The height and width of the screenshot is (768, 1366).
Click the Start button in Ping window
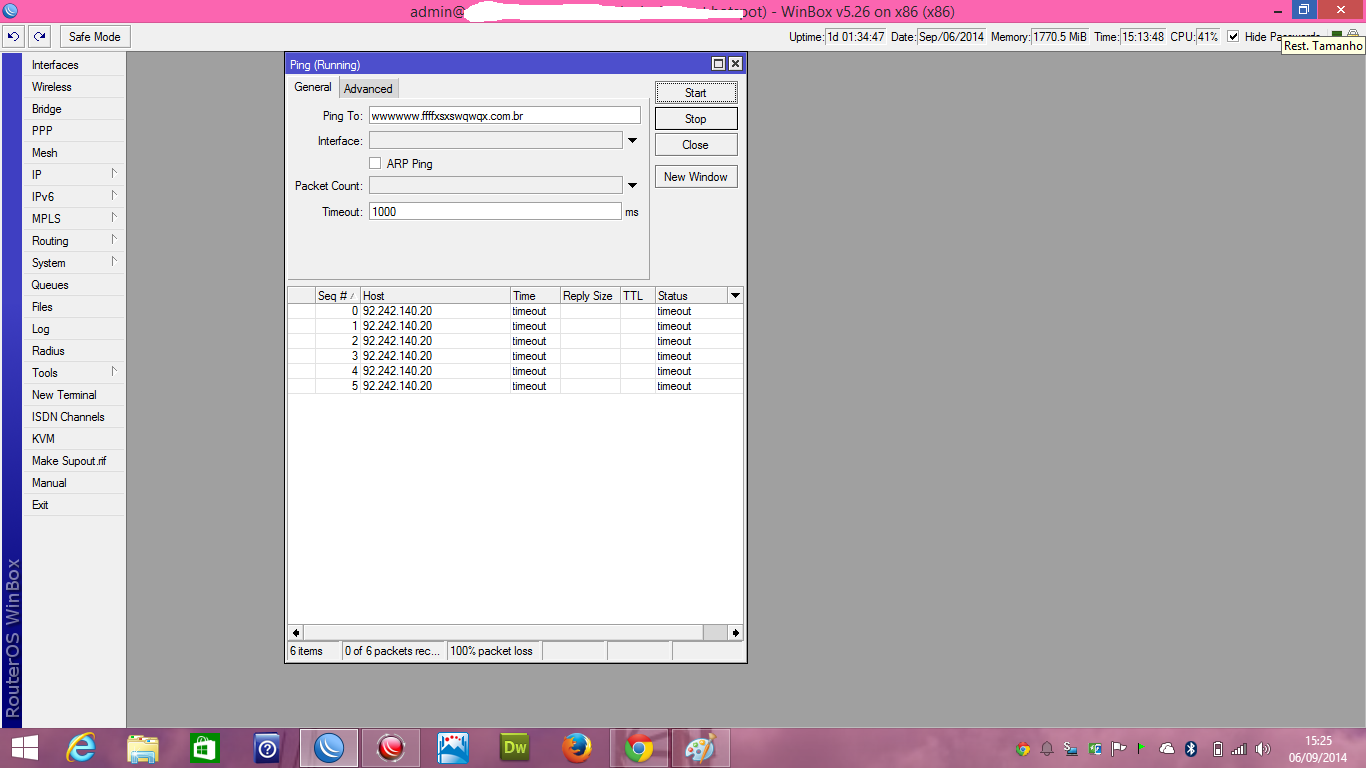[x=696, y=93]
